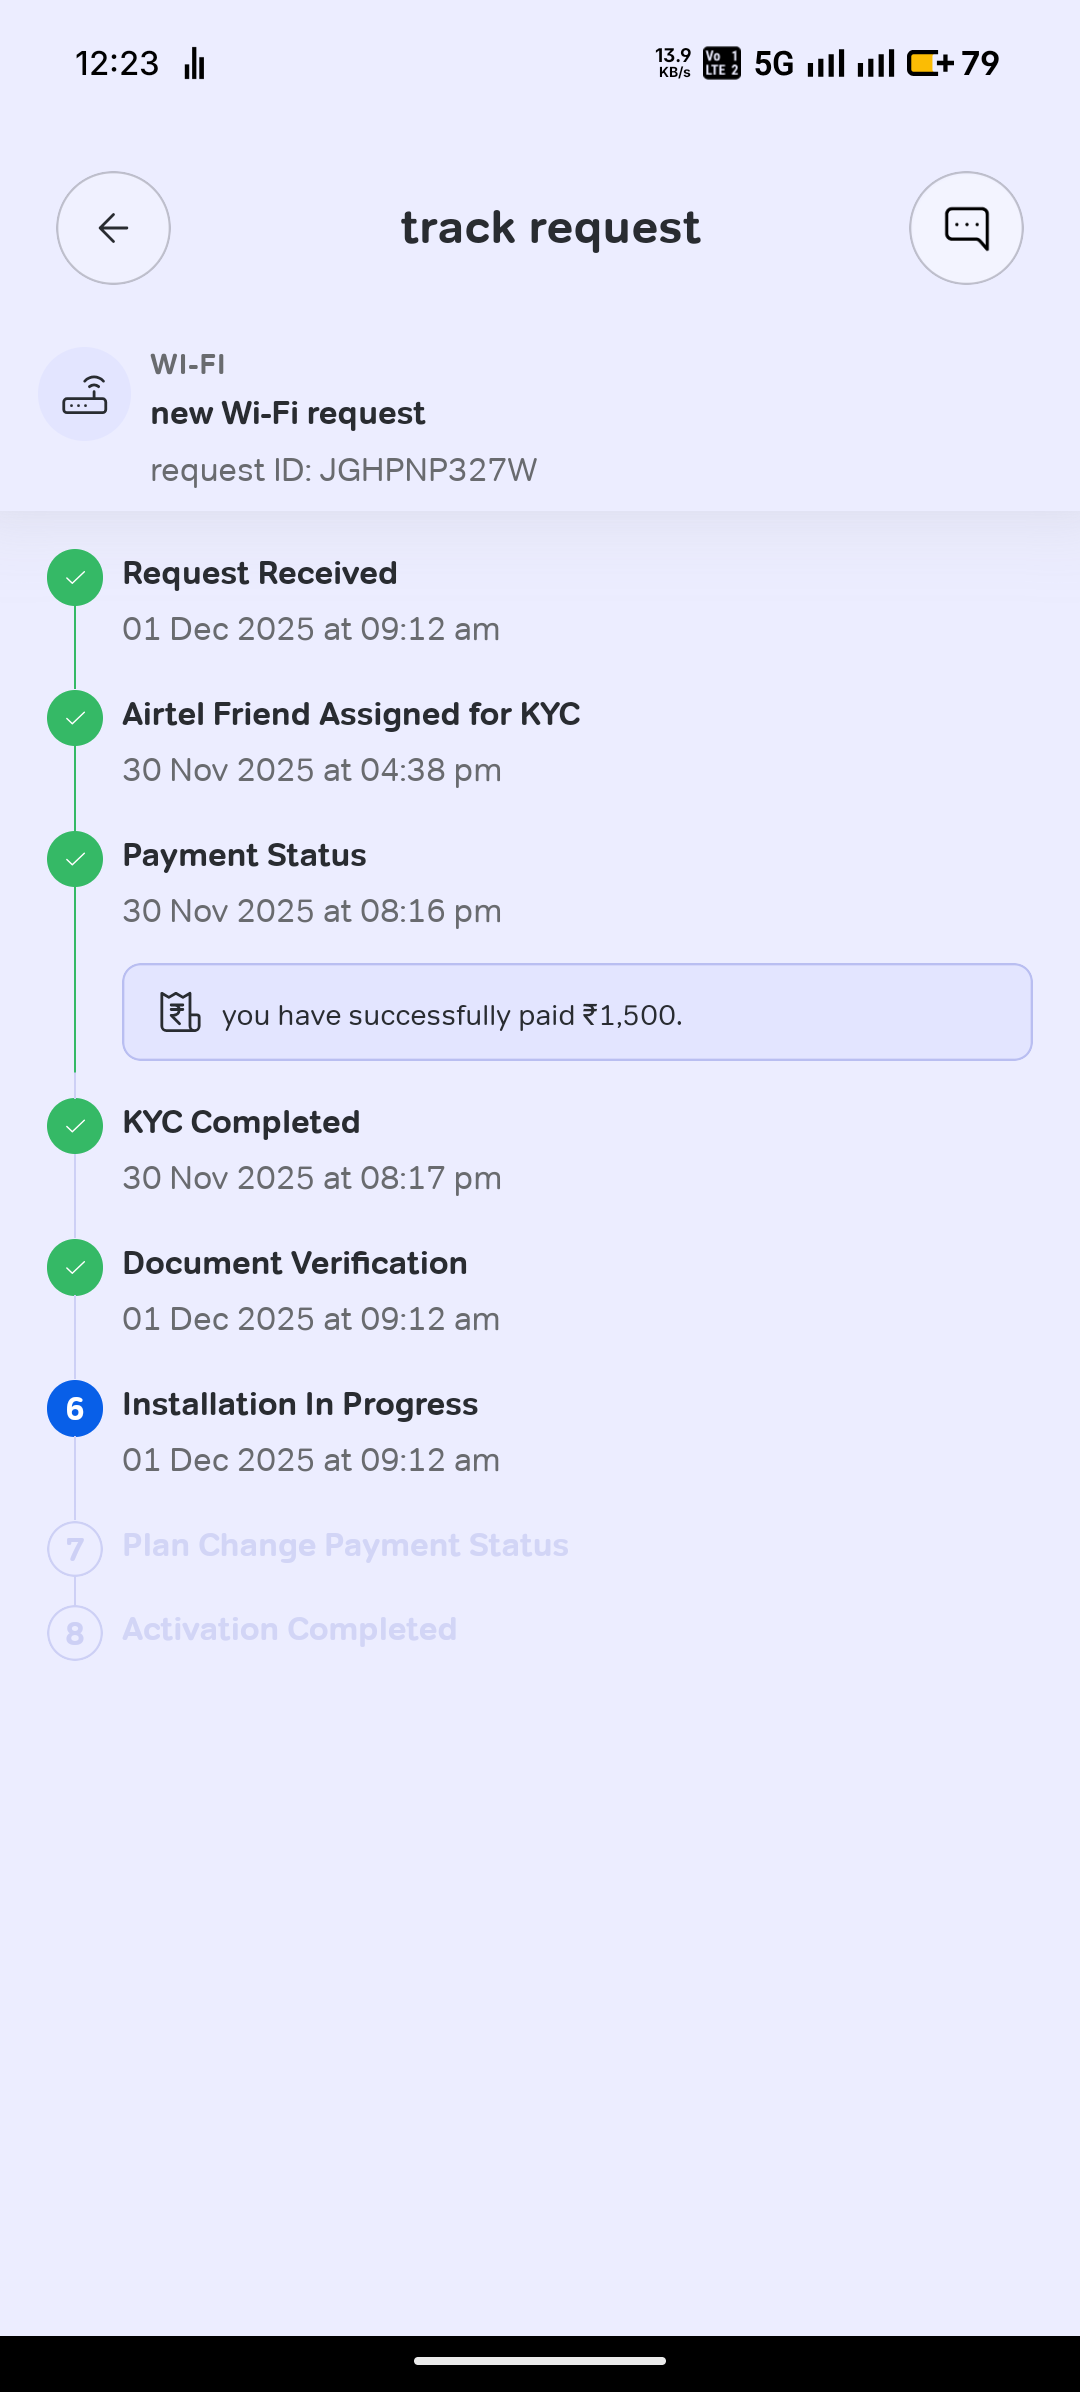This screenshot has height=2392, width=1080.
Task: Tap the Request Received green checkmark
Action: pyautogui.click(x=75, y=577)
